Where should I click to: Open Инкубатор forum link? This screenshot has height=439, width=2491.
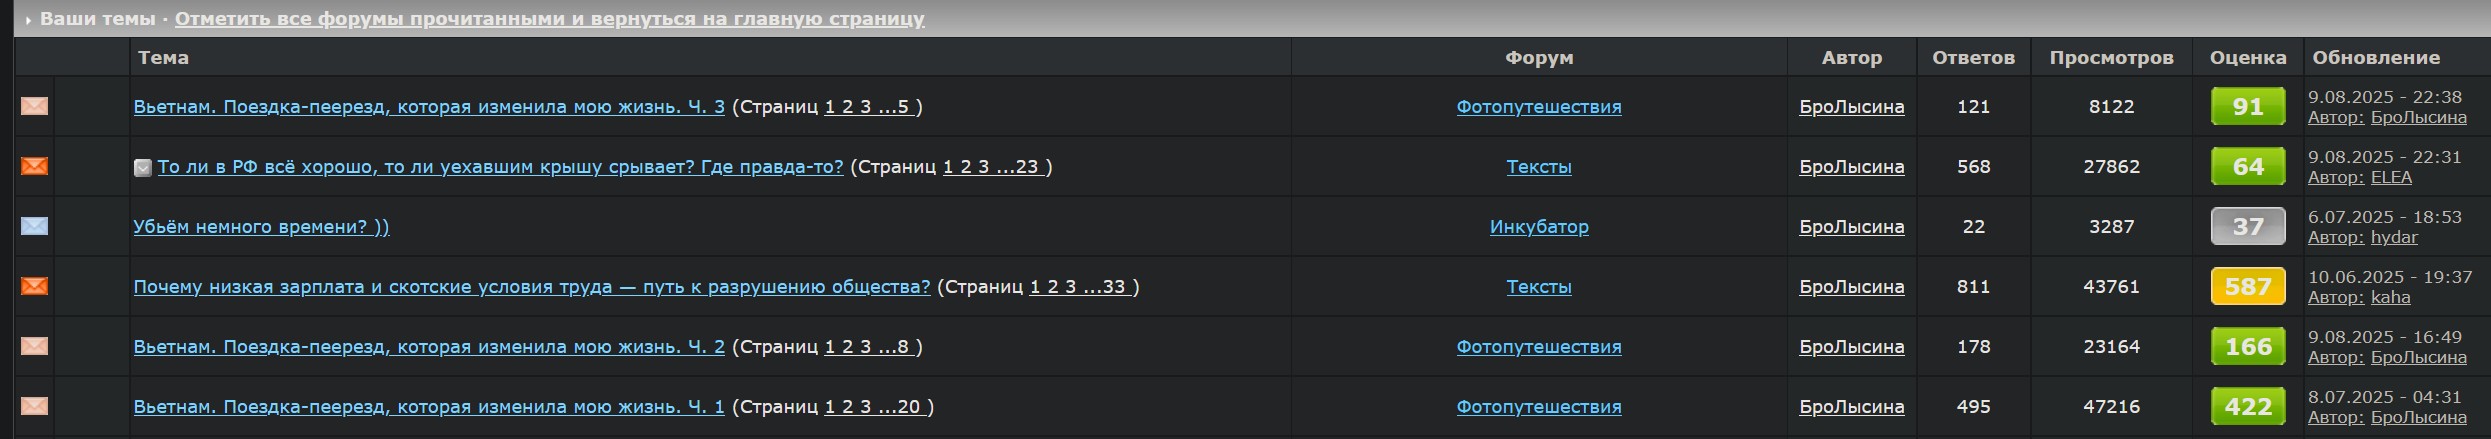click(x=1538, y=226)
